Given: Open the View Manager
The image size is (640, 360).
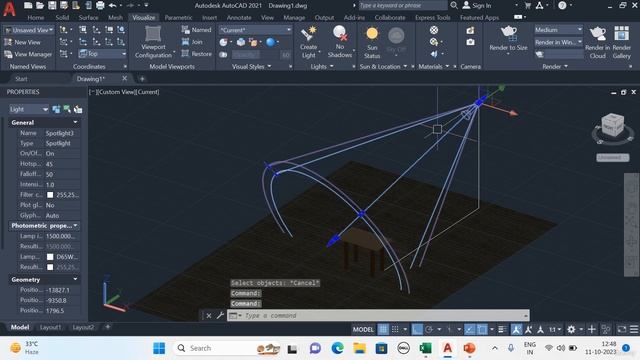Looking at the screenshot, I should click(28, 54).
